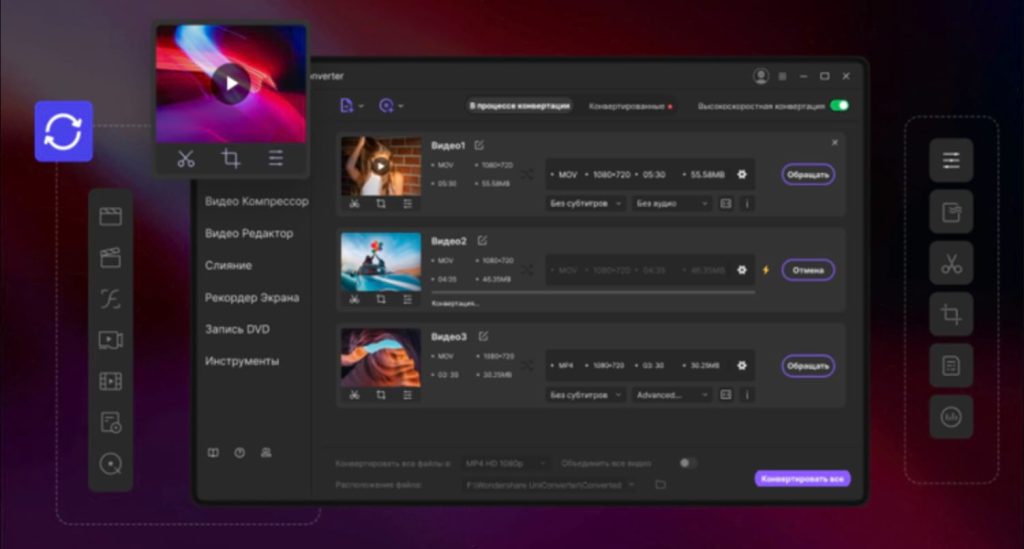The width and height of the screenshot is (1024, 549).
Task: Toggle the merge all videos switch
Action: coord(688,463)
